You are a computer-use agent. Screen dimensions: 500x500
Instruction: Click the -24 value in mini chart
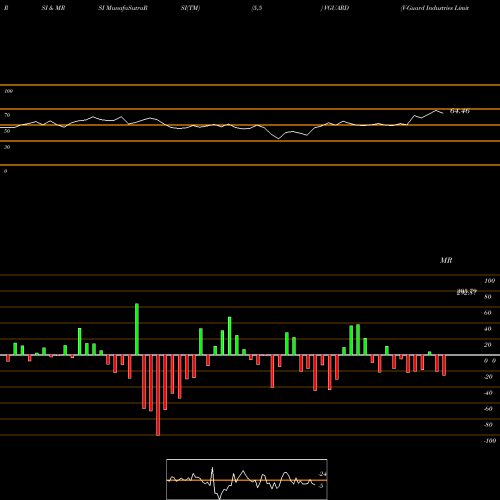[322, 474]
